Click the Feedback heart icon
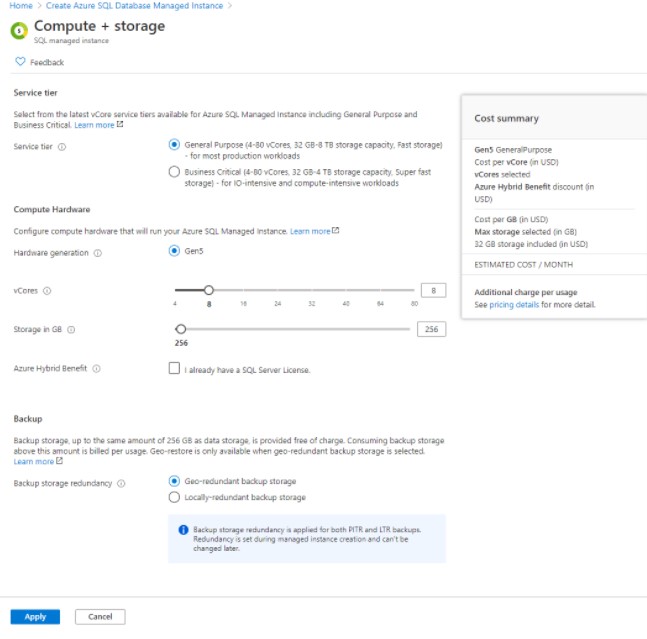647x639 pixels. tap(20, 61)
